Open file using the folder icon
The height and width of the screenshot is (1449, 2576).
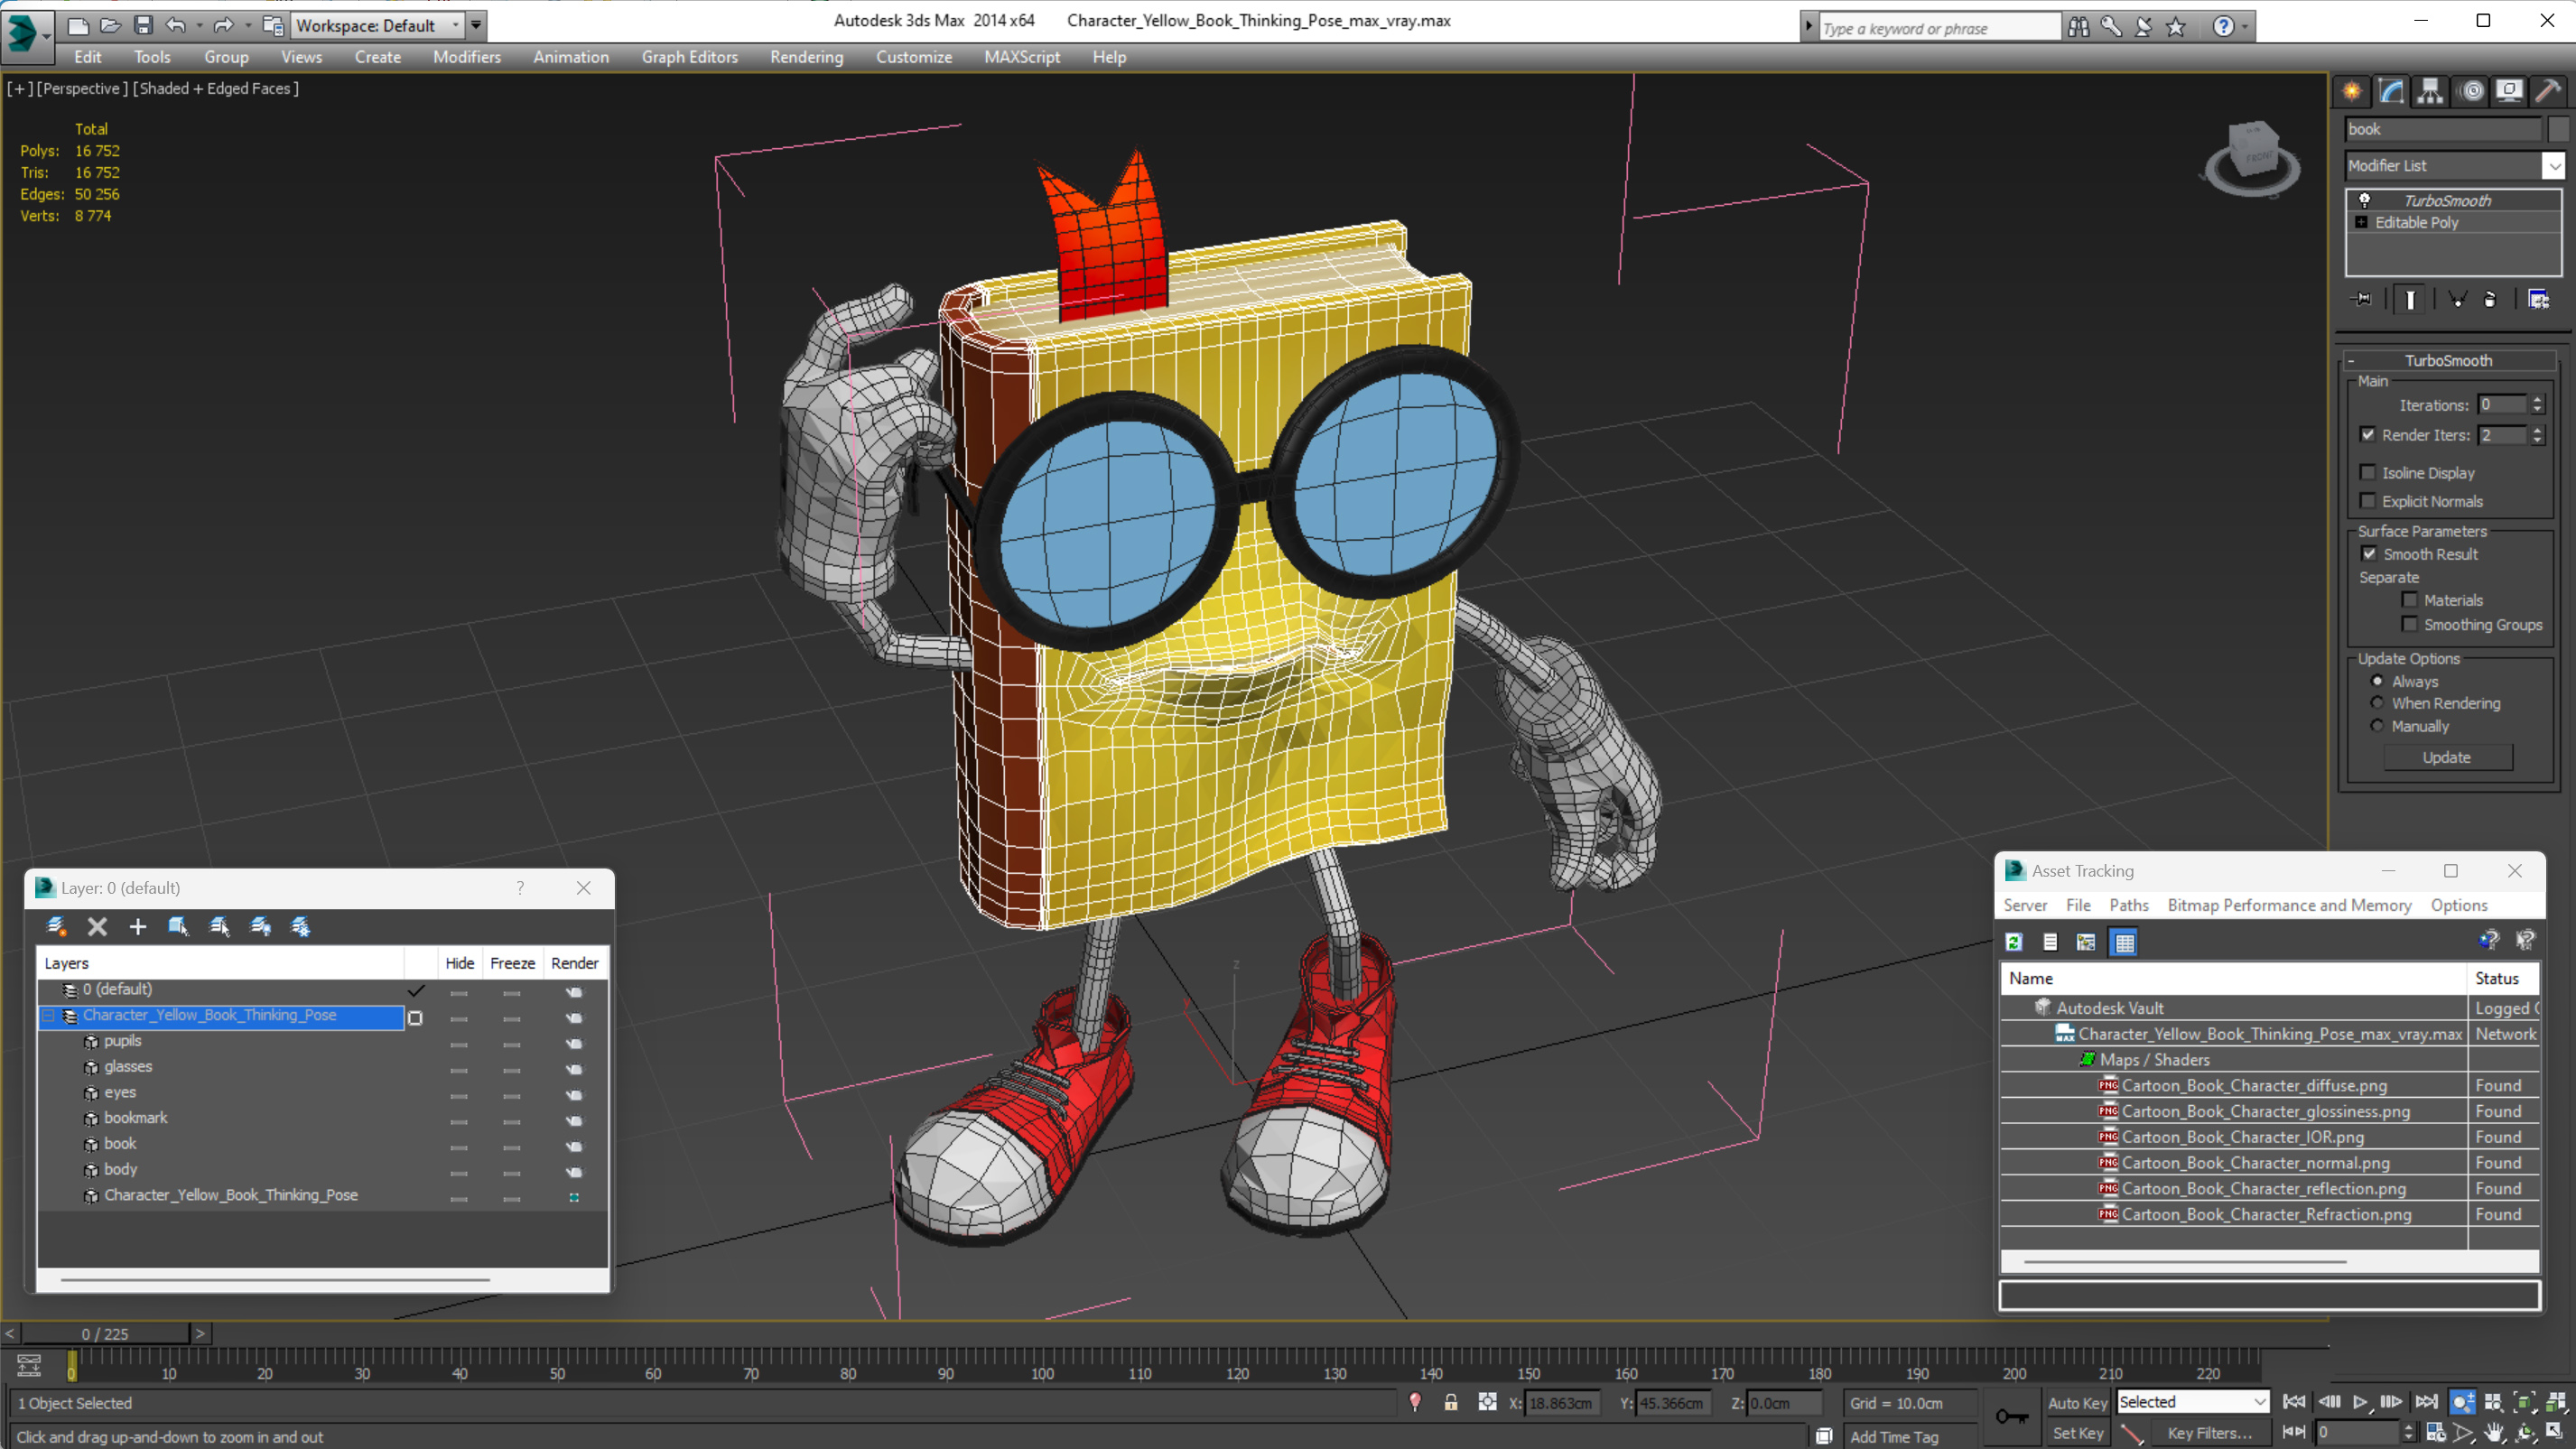pos(110,25)
